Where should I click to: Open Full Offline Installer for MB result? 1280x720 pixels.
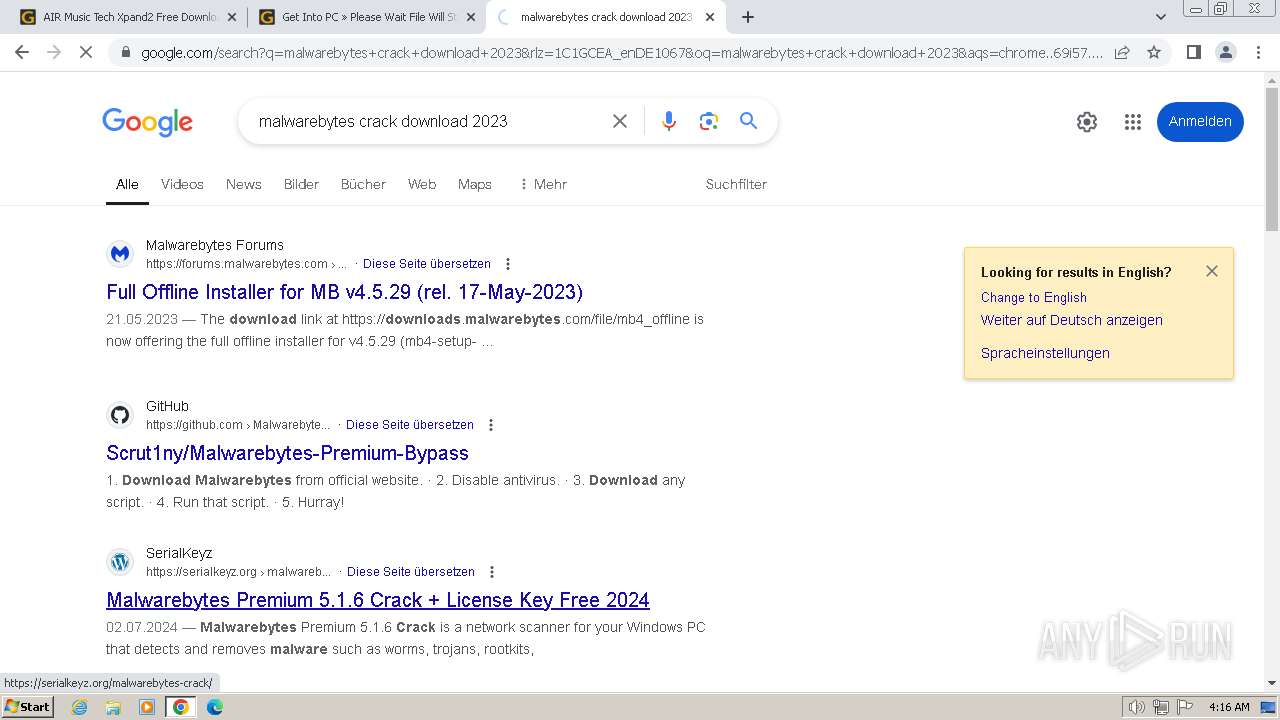coord(345,292)
